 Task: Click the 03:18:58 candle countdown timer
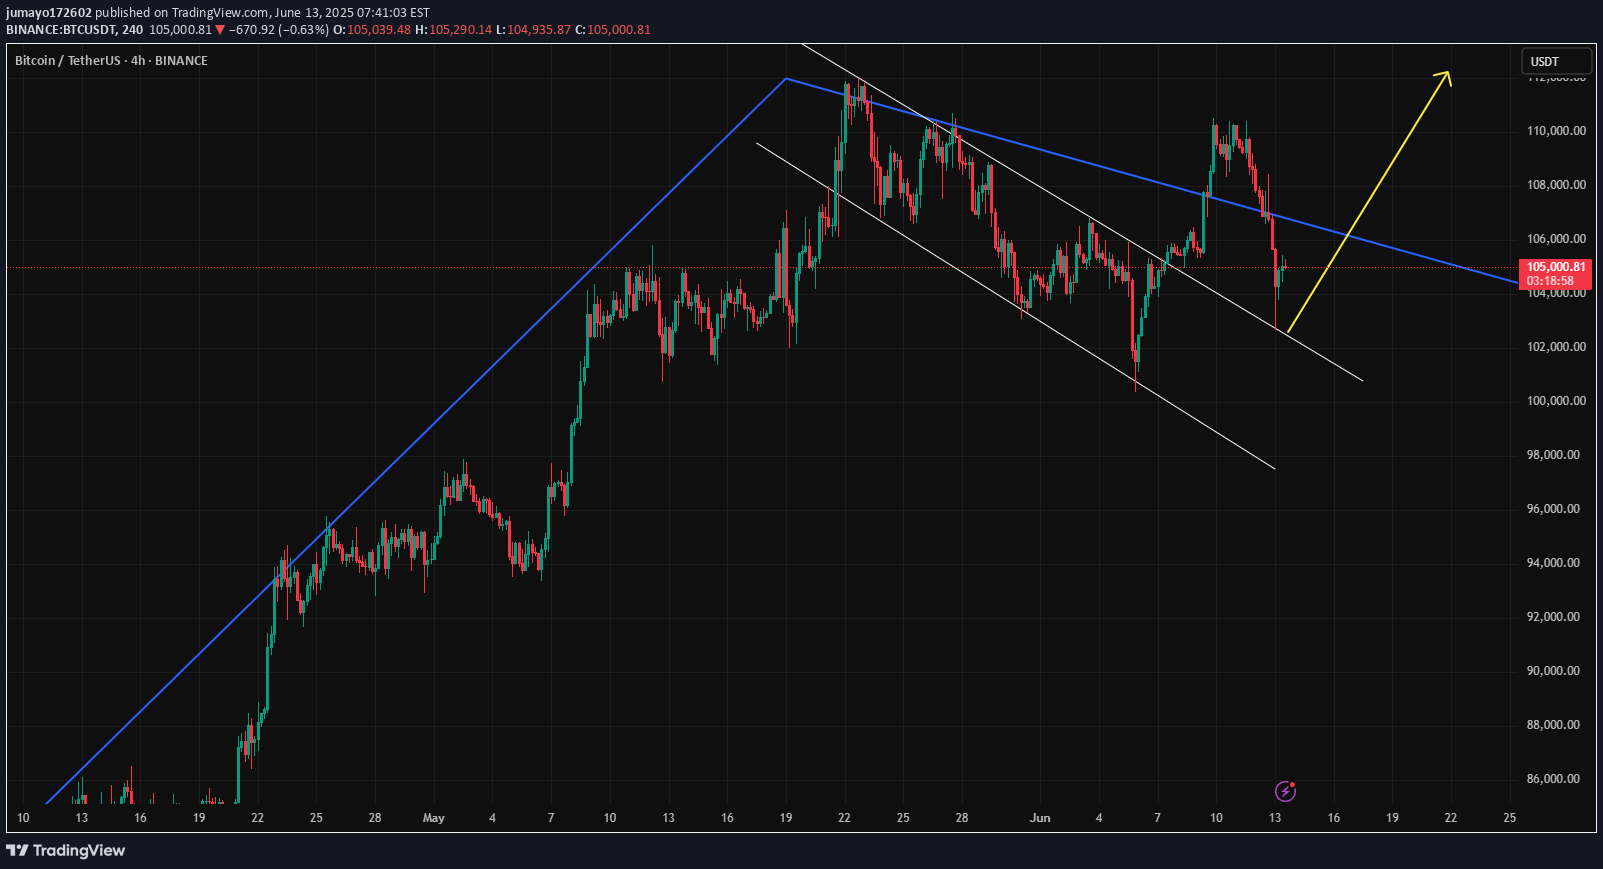pyautogui.click(x=1550, y=281)
